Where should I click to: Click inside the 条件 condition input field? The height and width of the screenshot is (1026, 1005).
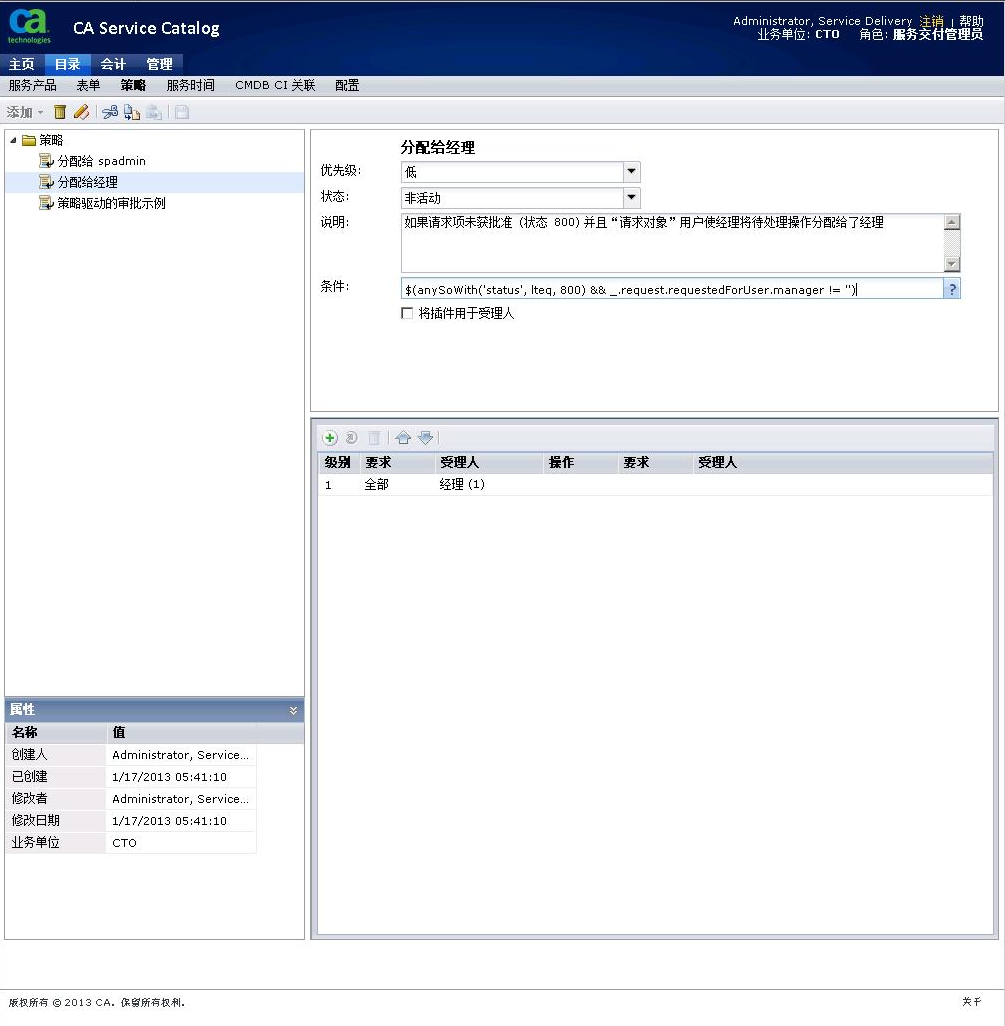[672, 289]
